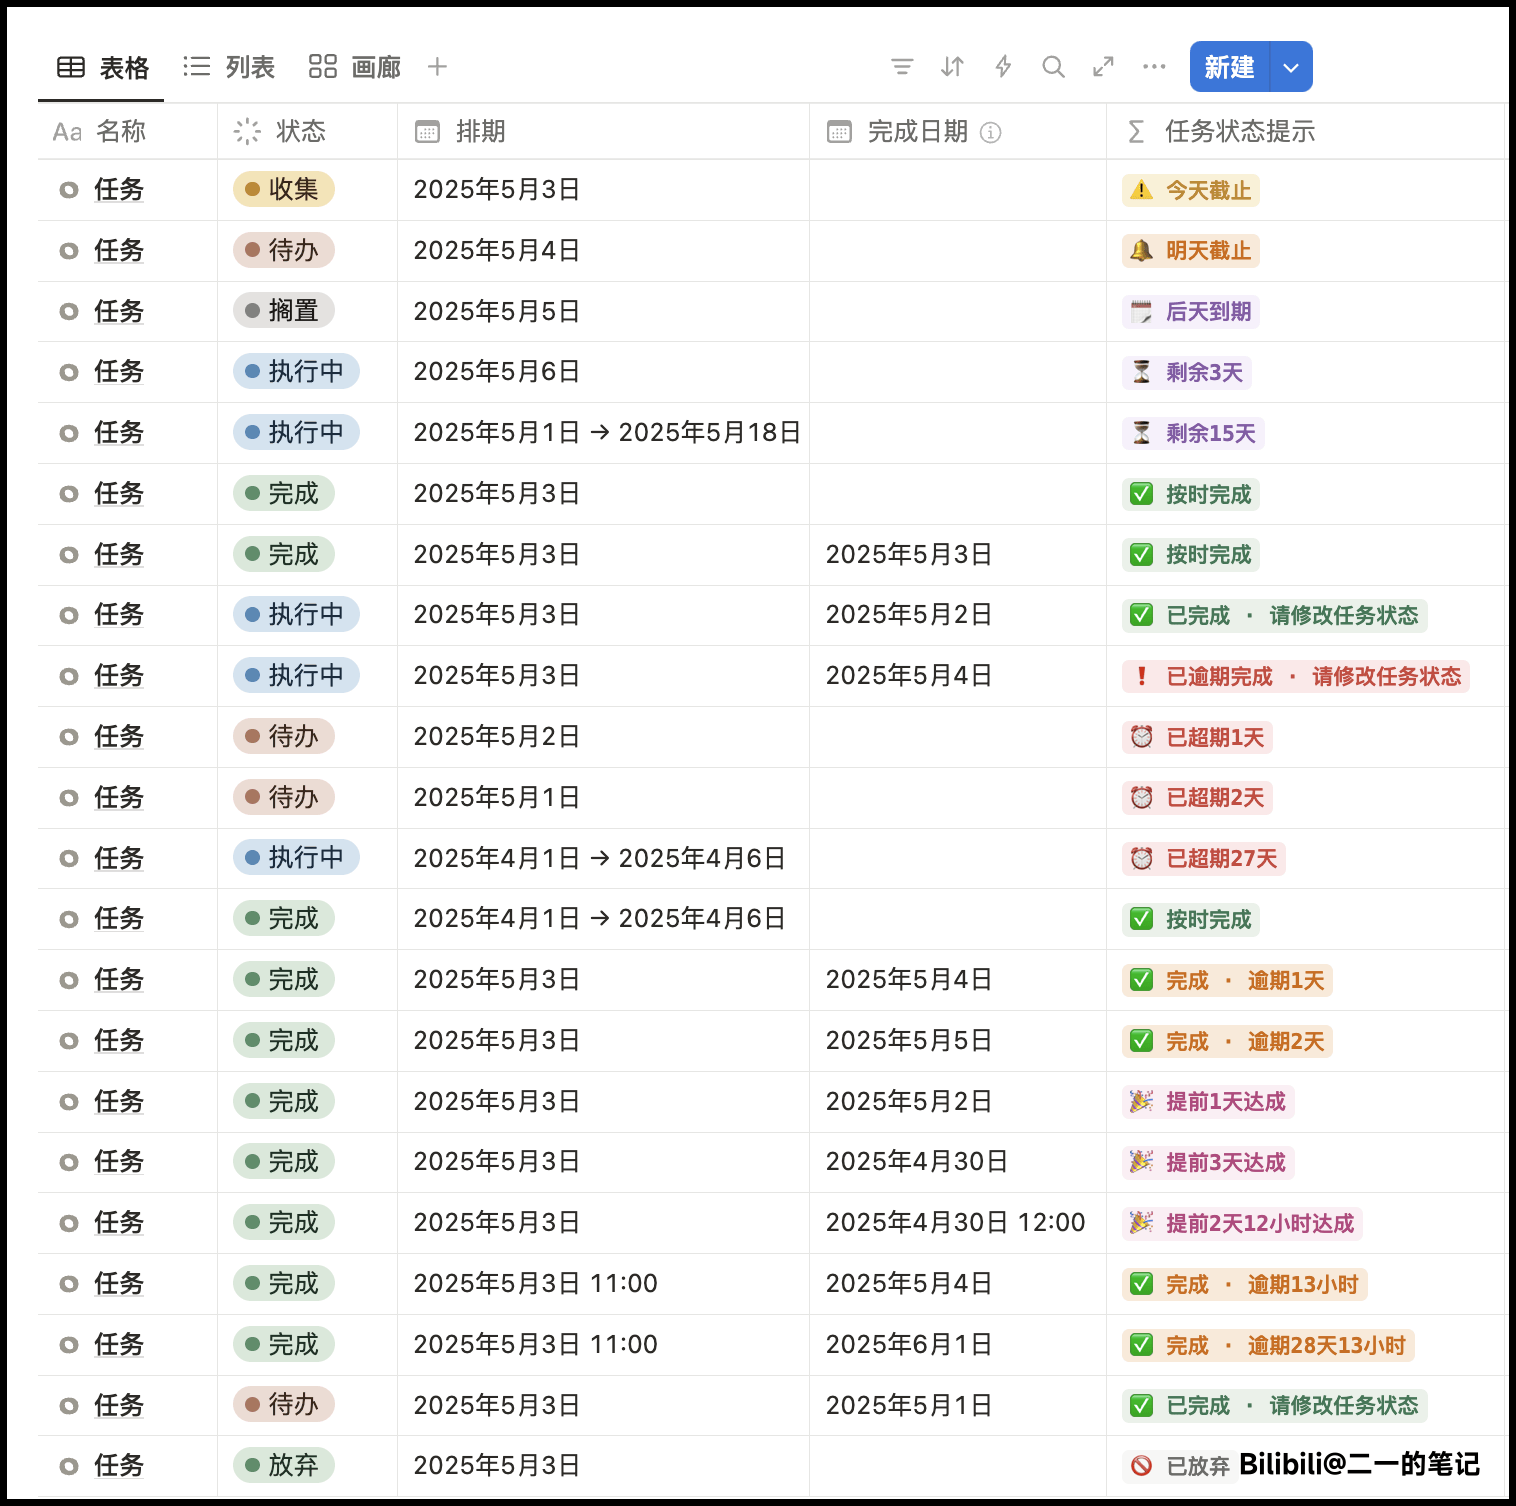Expand the database to full page
Image resolution: width=1516 pixels, height=1506 pixels.
pos(1103,67)
